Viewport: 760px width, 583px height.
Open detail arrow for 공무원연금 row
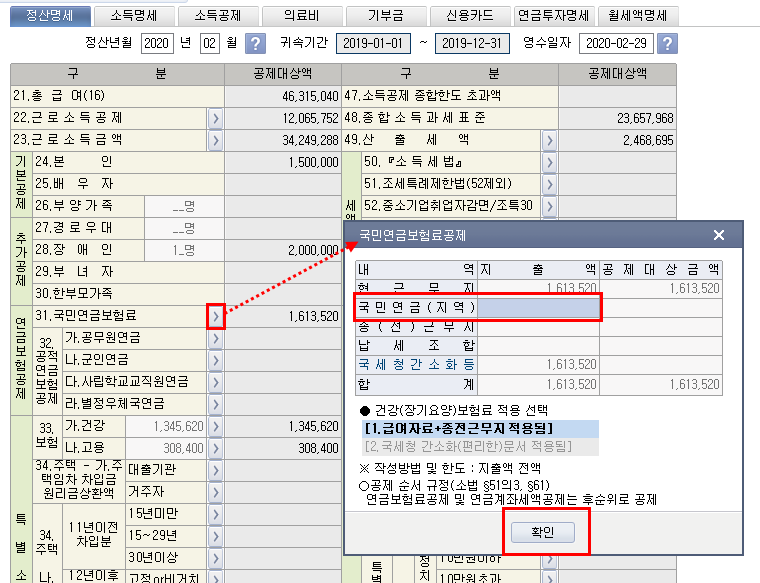click(x=216, y=338)
